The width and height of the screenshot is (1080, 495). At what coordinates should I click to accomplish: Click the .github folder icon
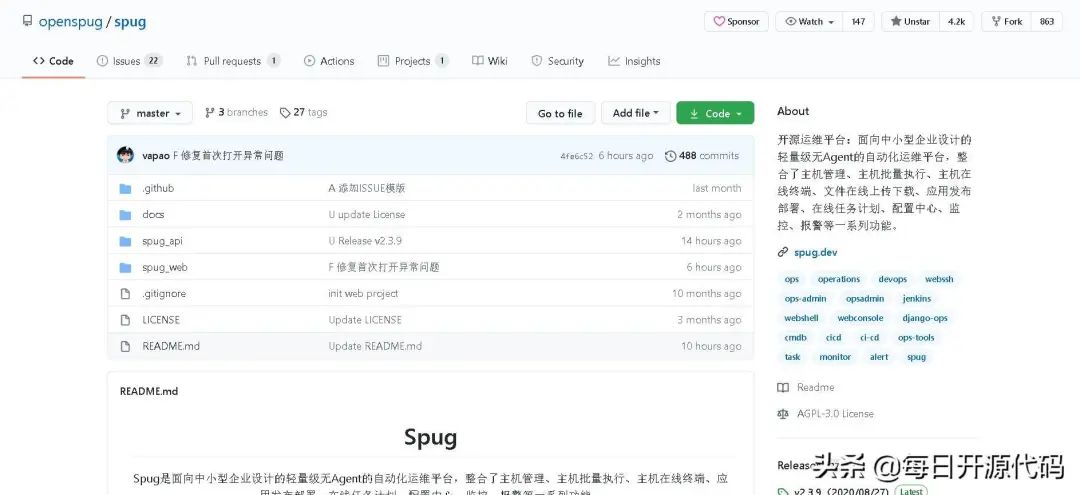pos(125,189)
